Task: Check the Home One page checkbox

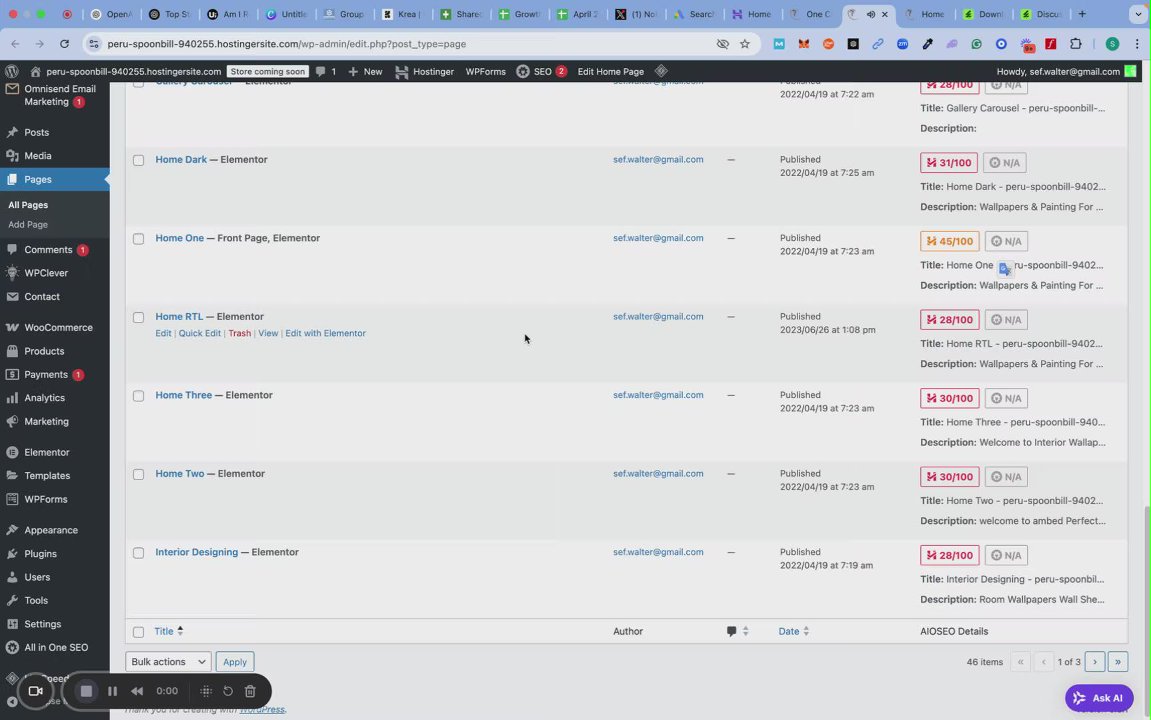Action: pos(138,239)
